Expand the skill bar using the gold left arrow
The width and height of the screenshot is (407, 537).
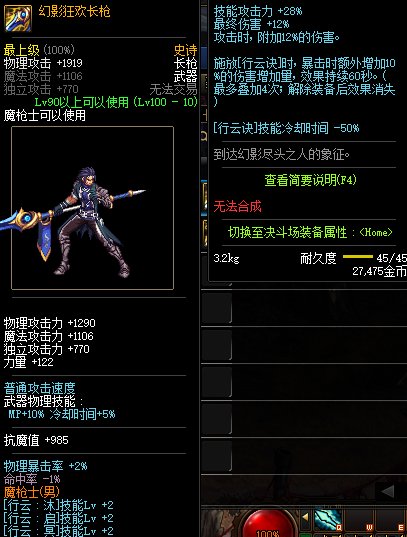tap(305, 516)
